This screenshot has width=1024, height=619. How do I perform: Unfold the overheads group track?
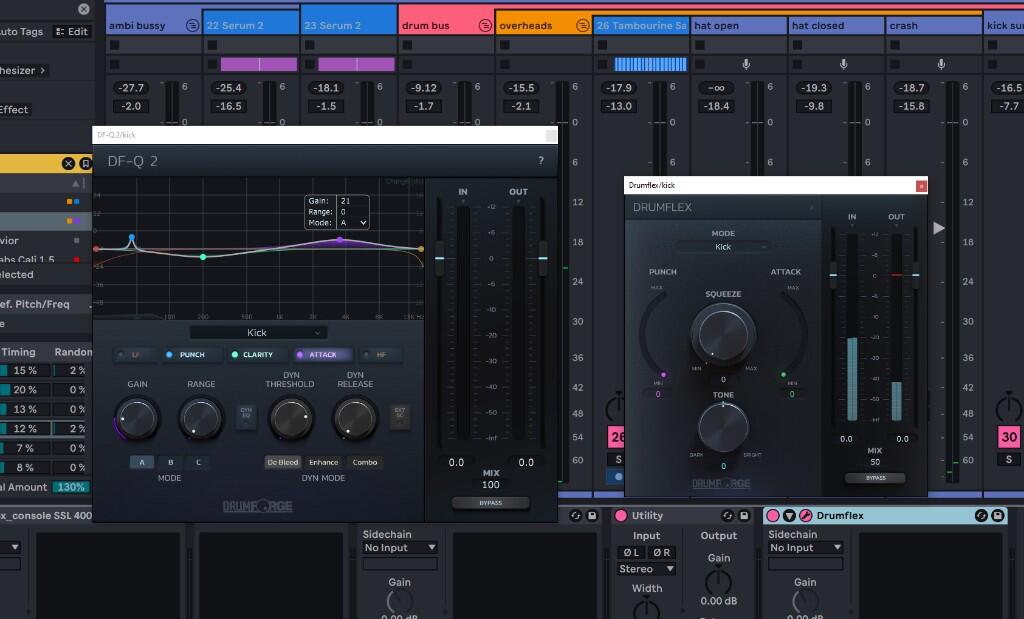point(582,25)
